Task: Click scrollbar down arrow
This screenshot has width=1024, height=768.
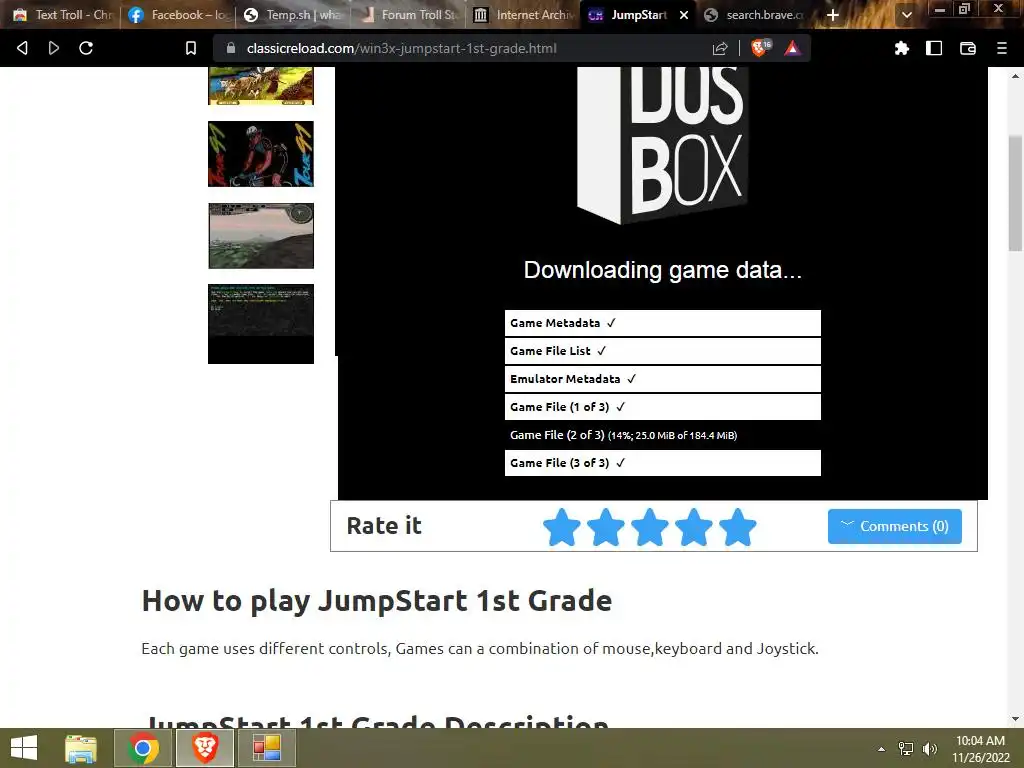Action: click(x=1015, y=719)
